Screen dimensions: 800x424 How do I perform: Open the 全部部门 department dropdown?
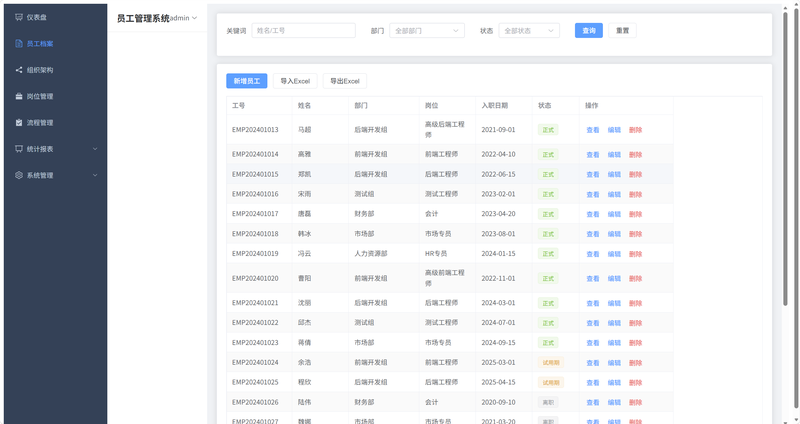pos(427,31)
